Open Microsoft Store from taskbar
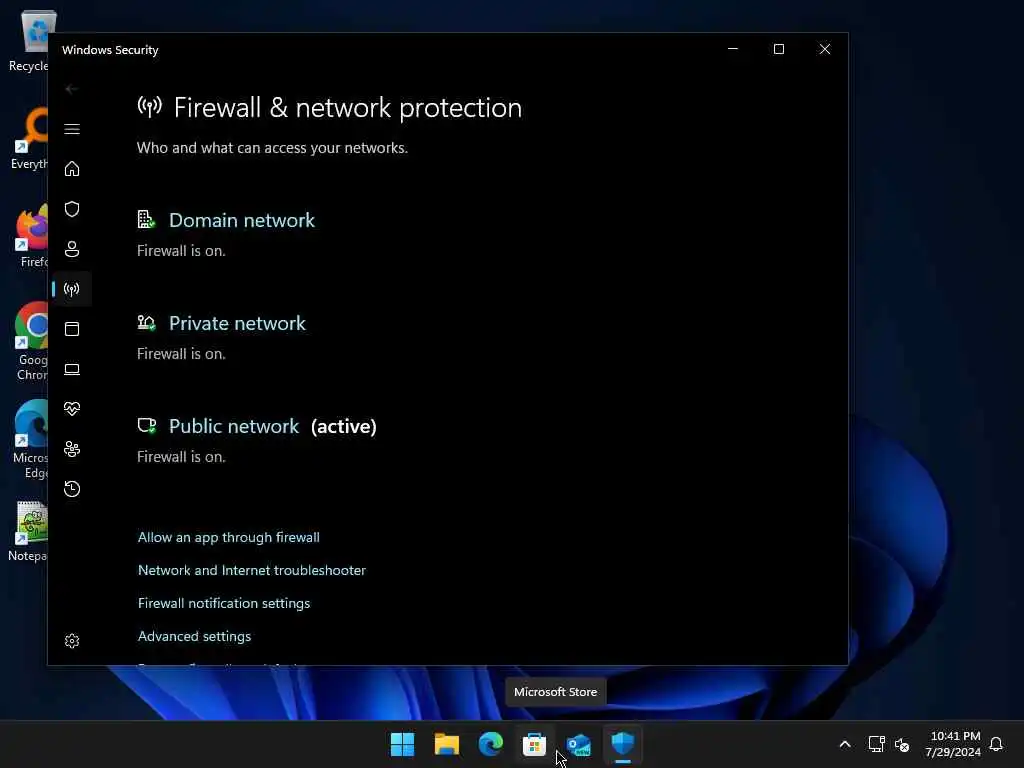The width and height of the screenshot is (1024, 768). point(534,744)
